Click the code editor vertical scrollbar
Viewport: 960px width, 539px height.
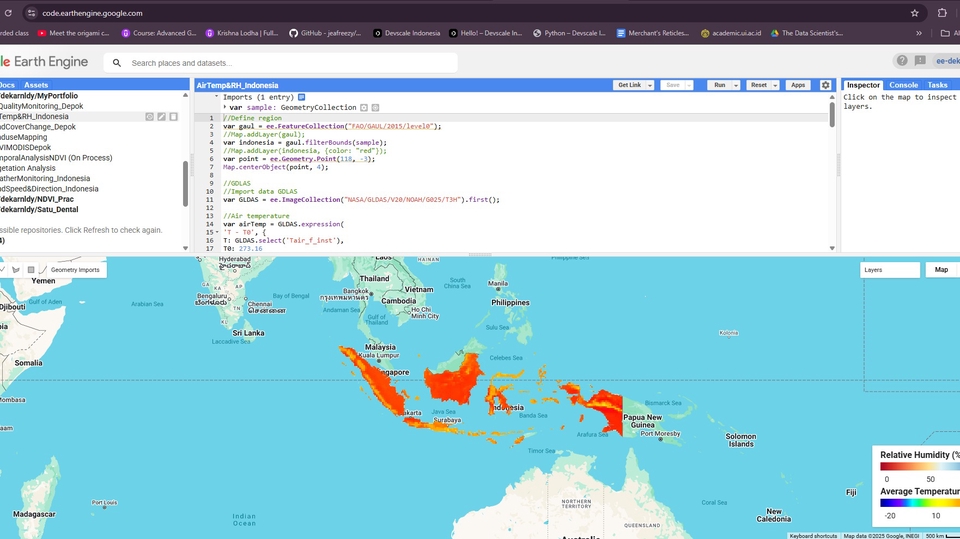coord(832,115)
